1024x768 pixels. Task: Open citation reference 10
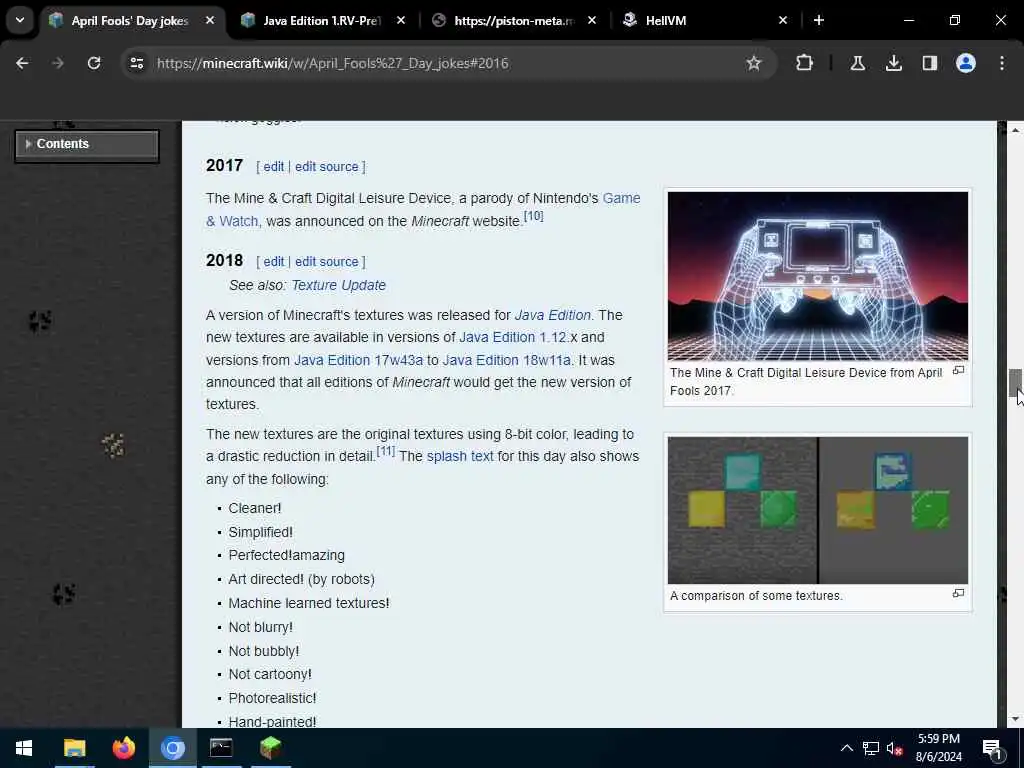[x=534, y=216]
